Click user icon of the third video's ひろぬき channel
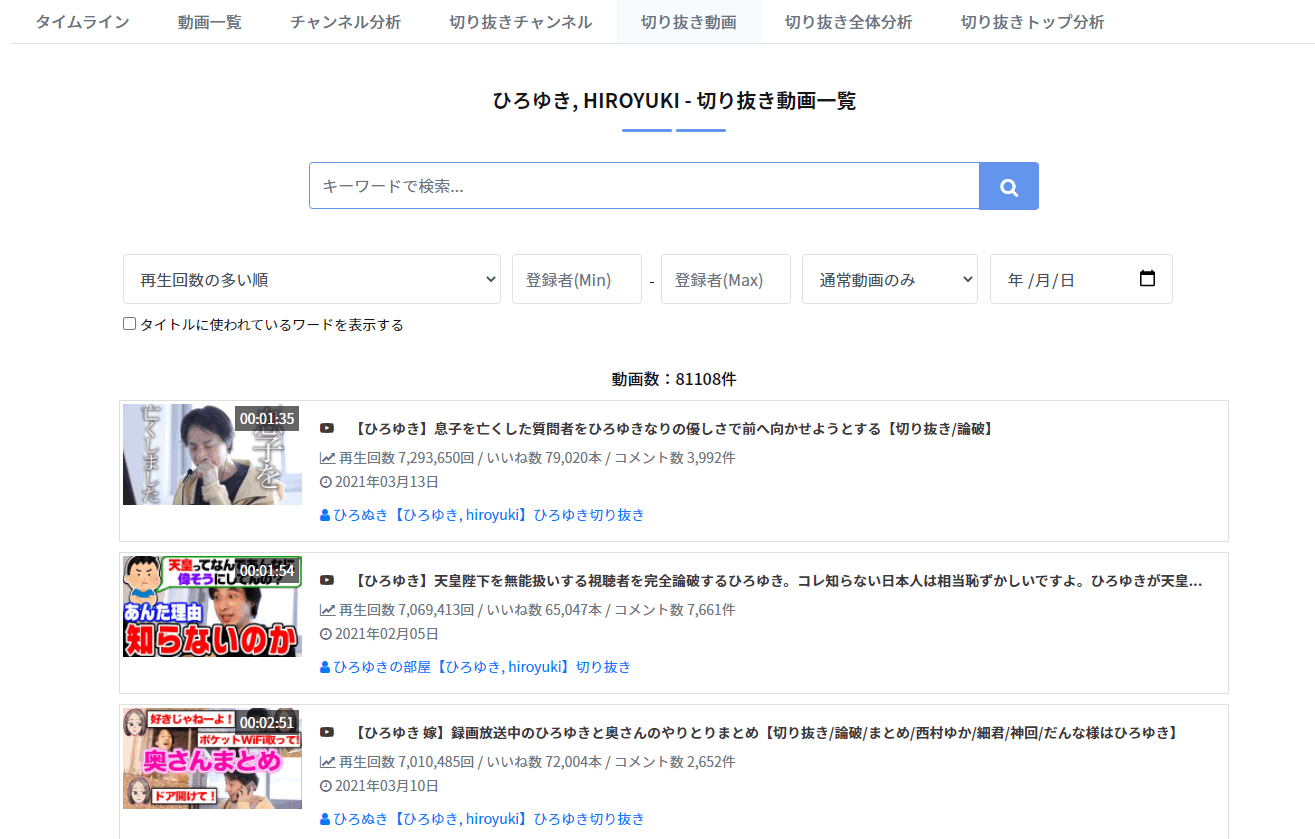Screen dimensions: 1315x839 coord(325,819)
